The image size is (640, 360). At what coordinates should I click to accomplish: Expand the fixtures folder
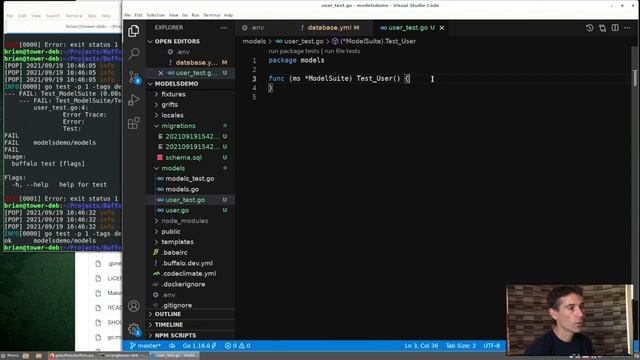pos(173,94)
